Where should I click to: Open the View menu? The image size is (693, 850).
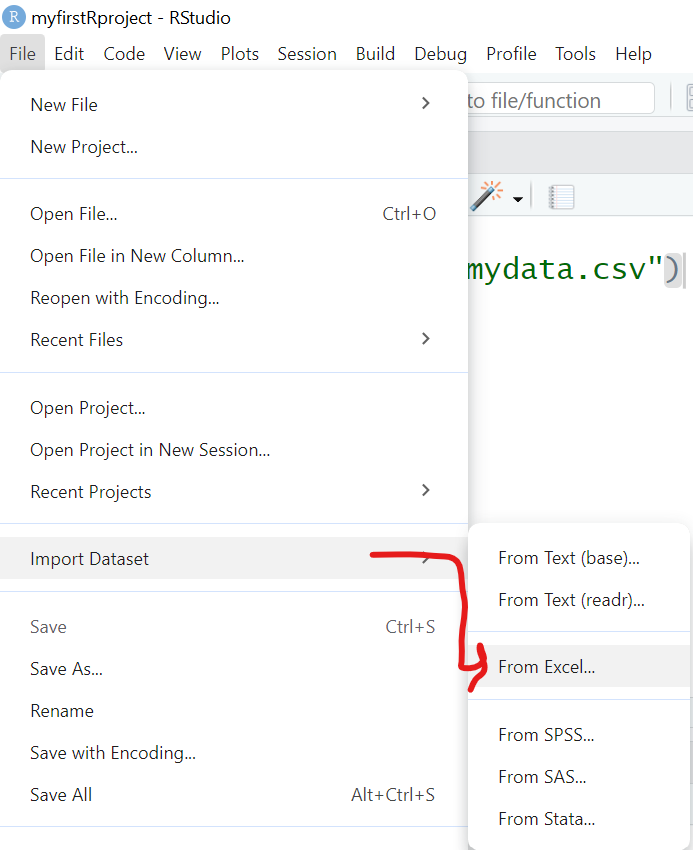tap(182, 54)
